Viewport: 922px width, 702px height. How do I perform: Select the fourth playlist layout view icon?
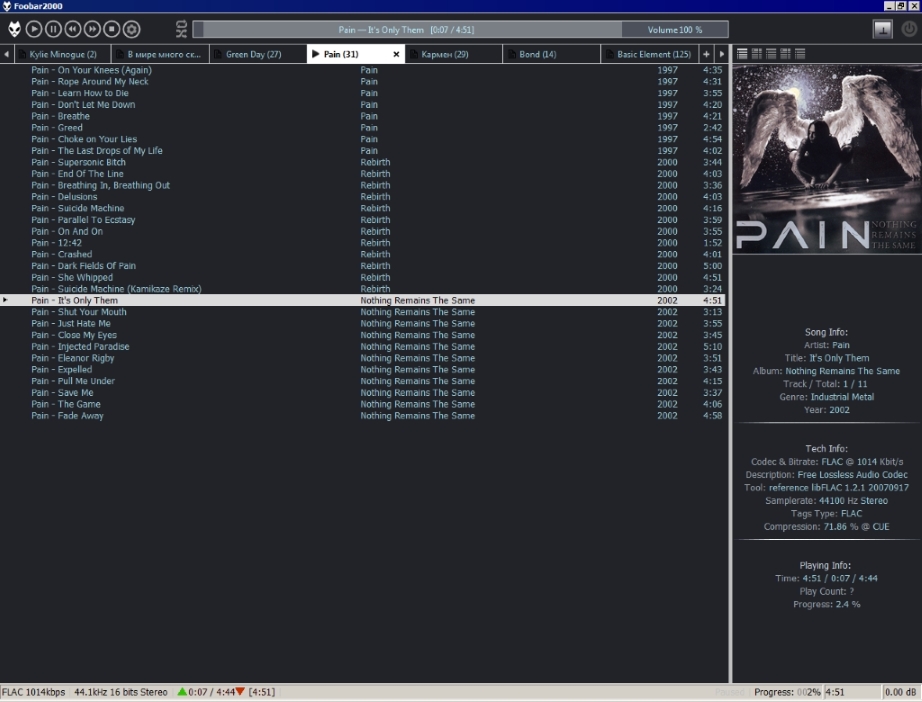point(785,54)
